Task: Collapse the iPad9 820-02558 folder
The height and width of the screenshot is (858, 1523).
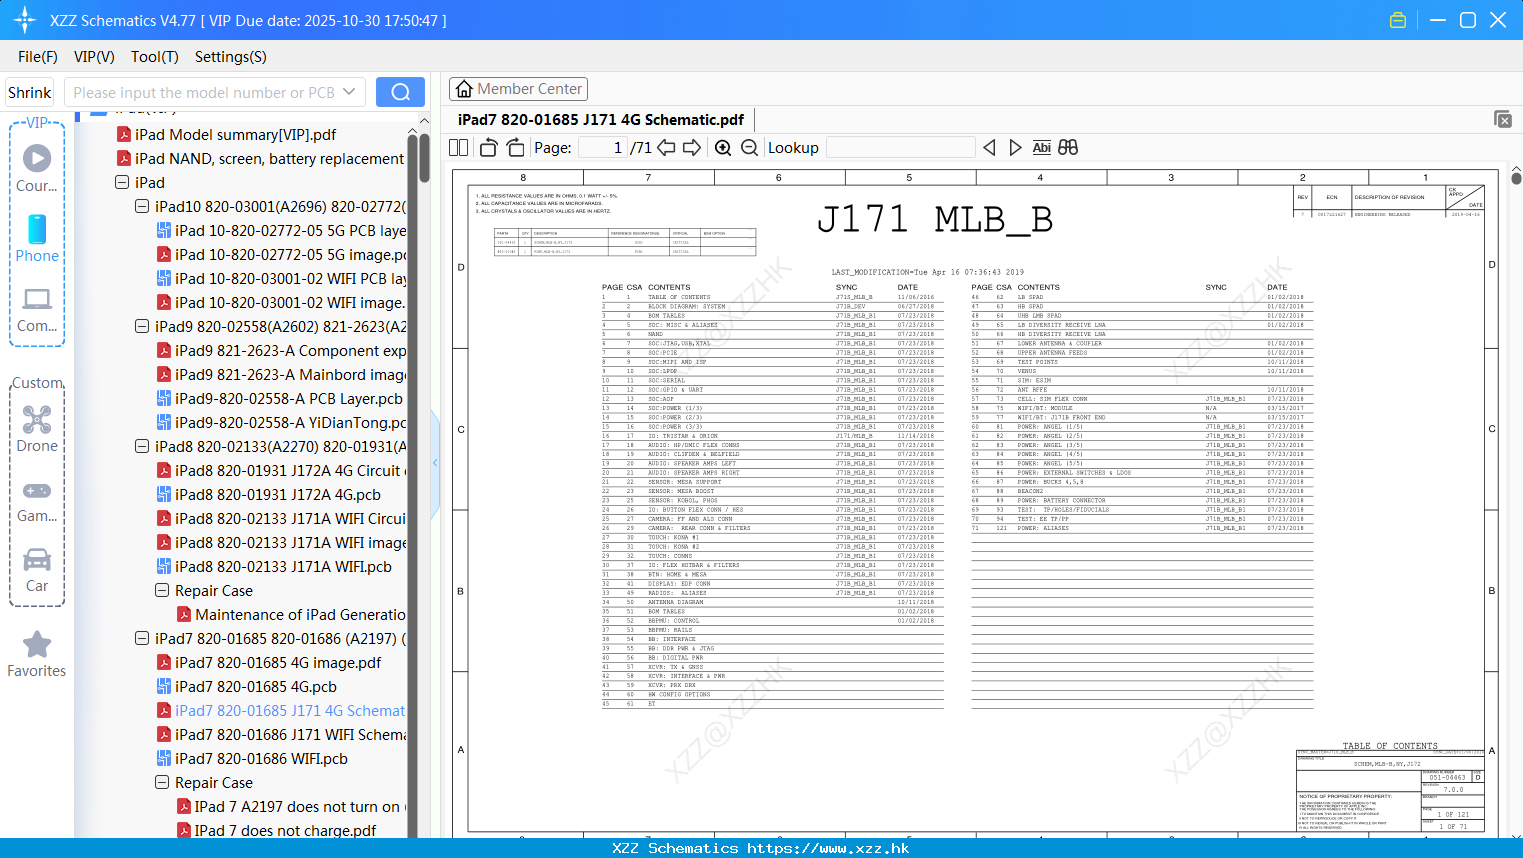Action: click(x=142, y=326)
